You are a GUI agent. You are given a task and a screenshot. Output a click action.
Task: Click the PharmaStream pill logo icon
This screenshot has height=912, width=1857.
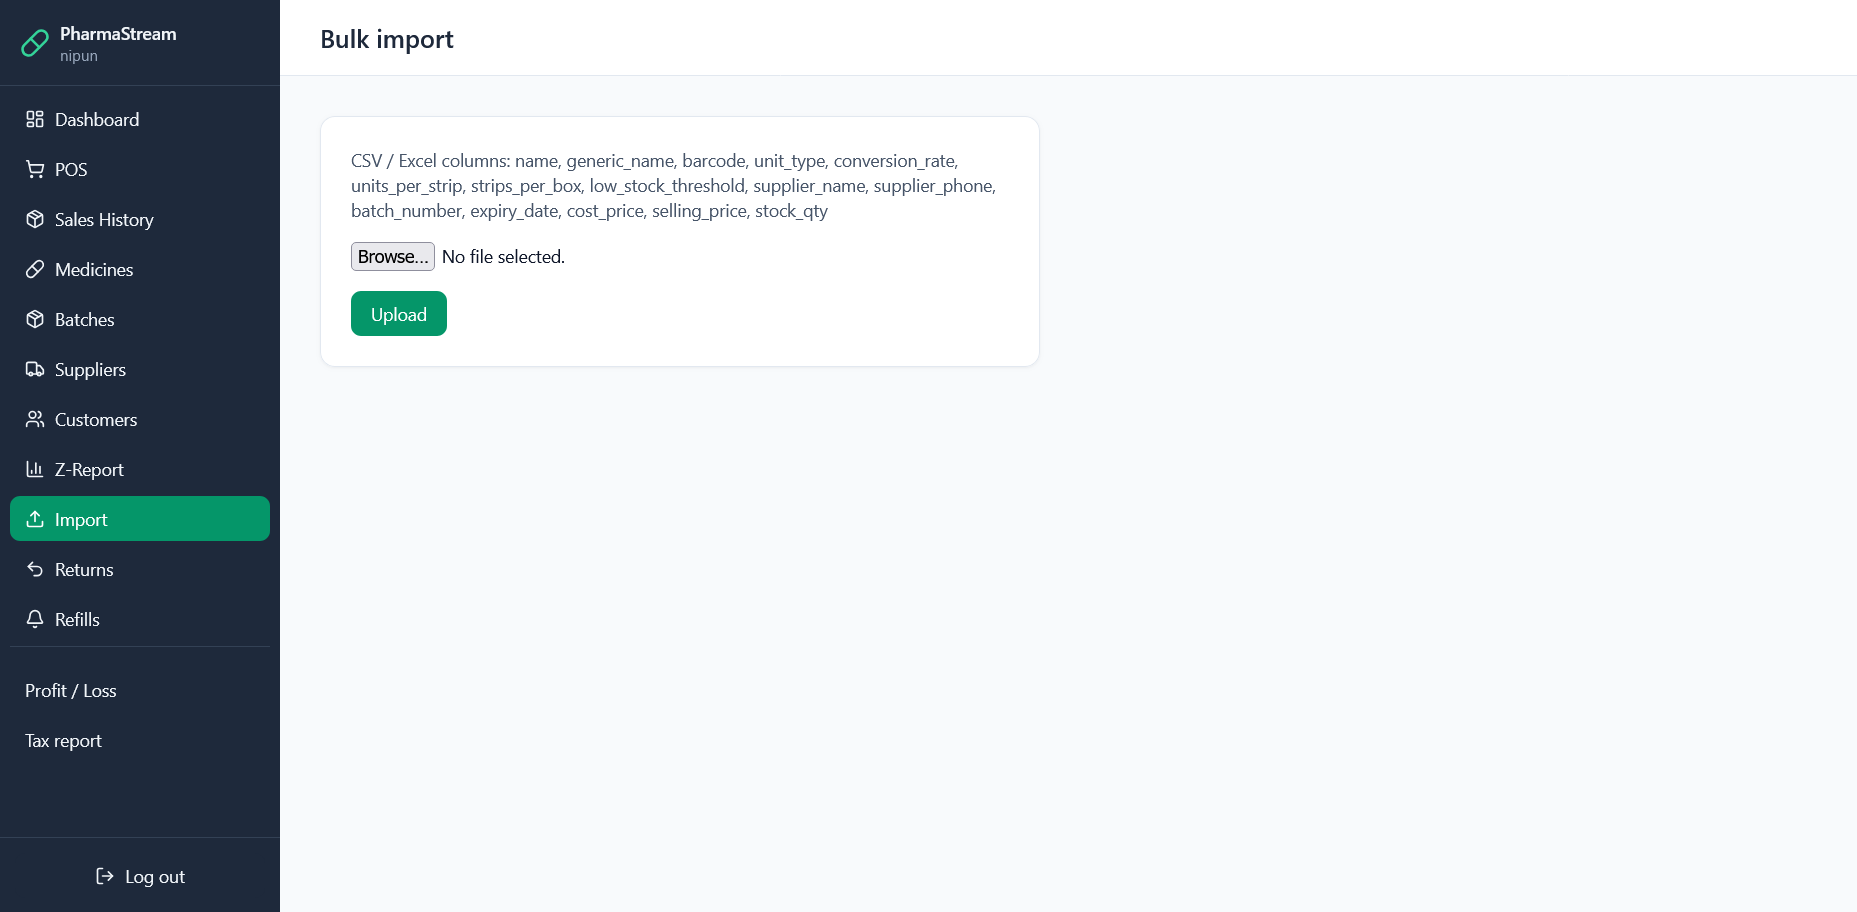pyautogui.click(x=35, y=43)
